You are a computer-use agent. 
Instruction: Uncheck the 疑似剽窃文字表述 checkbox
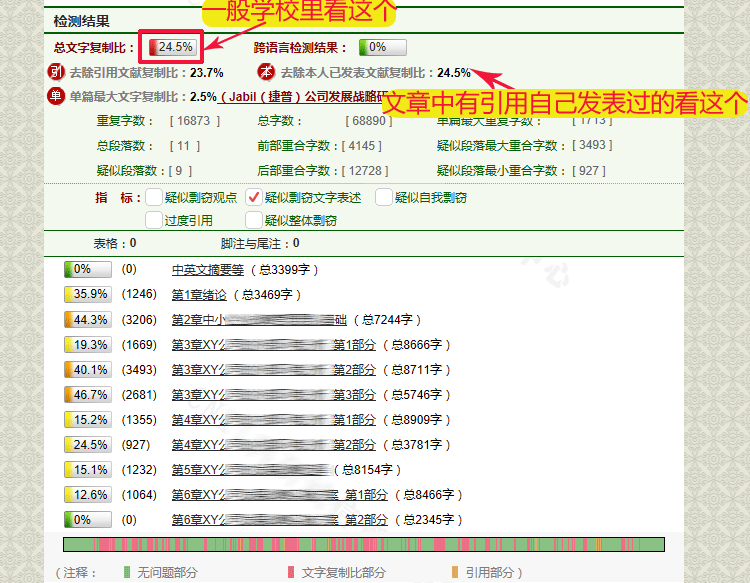tap(254, 197)
